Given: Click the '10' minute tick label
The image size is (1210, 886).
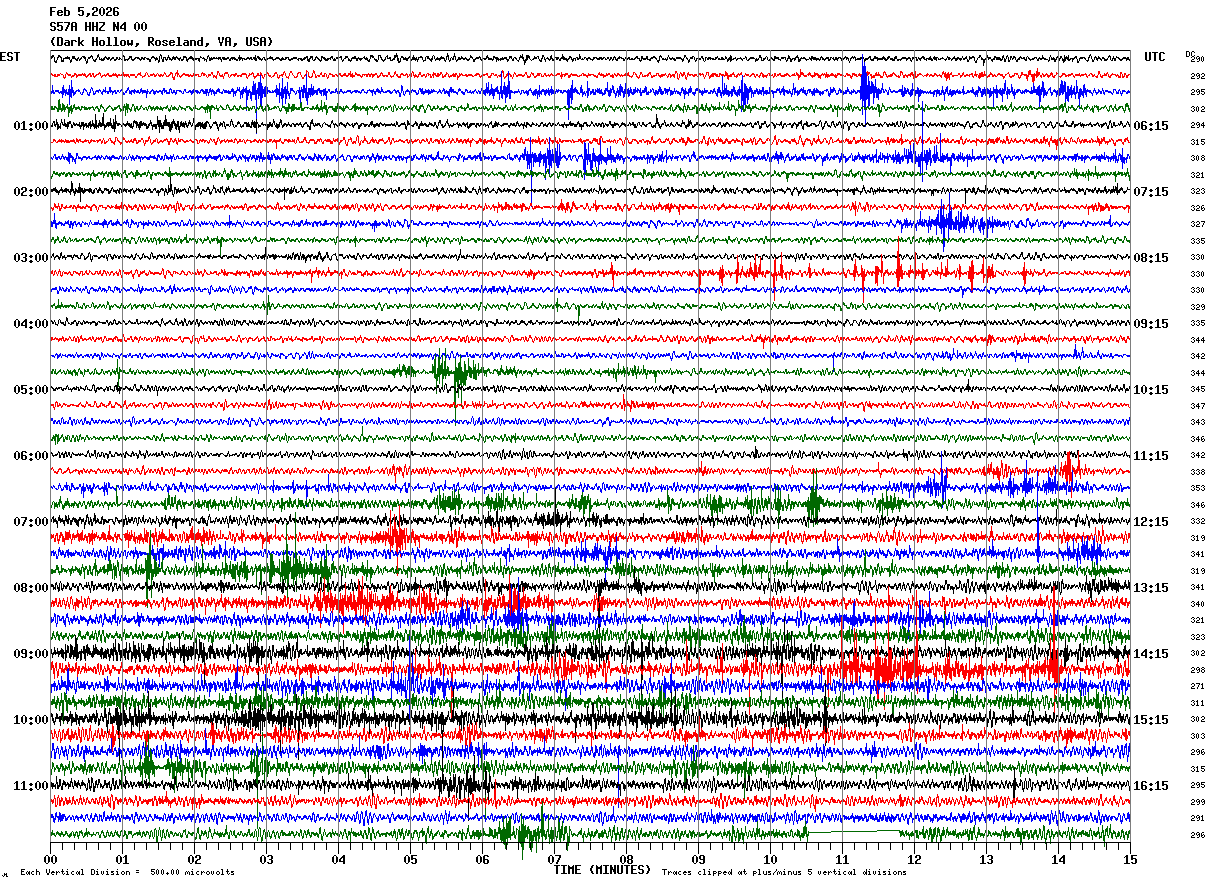Looking at the screenshot, I should (x=770, y=859).
